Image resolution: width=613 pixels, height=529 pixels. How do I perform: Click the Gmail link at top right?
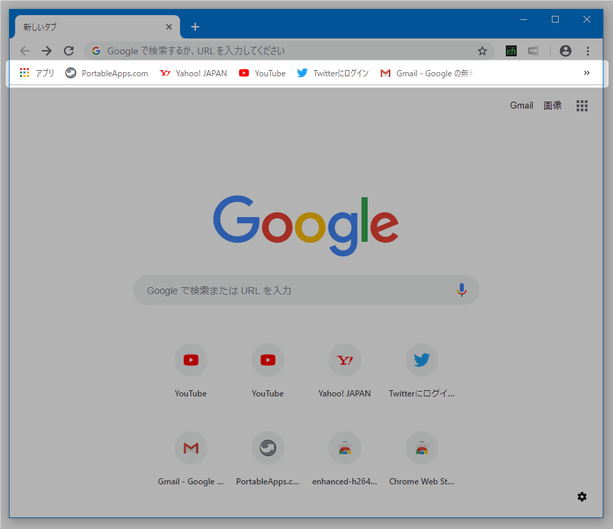tap(521, 106)
